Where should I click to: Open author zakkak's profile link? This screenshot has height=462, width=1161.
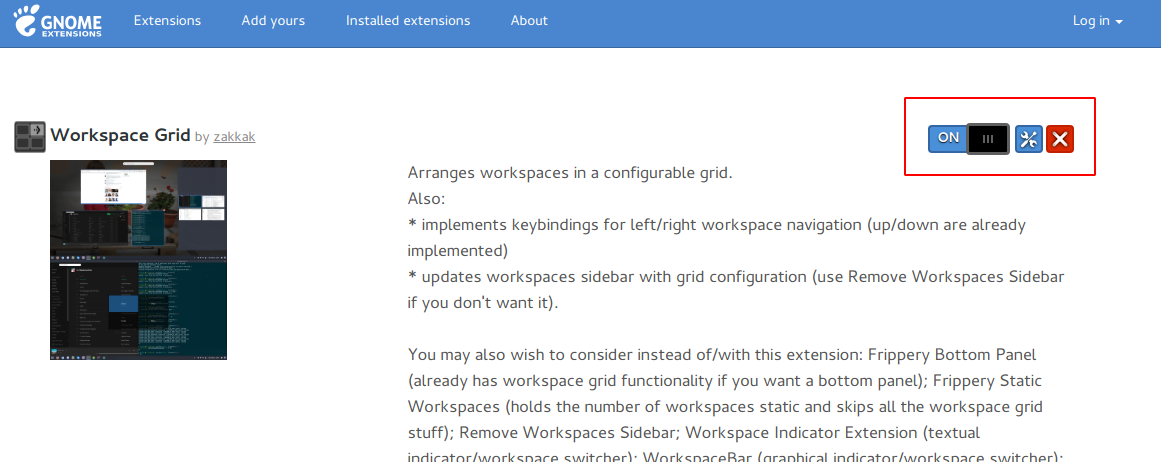(x=234, y=137)
